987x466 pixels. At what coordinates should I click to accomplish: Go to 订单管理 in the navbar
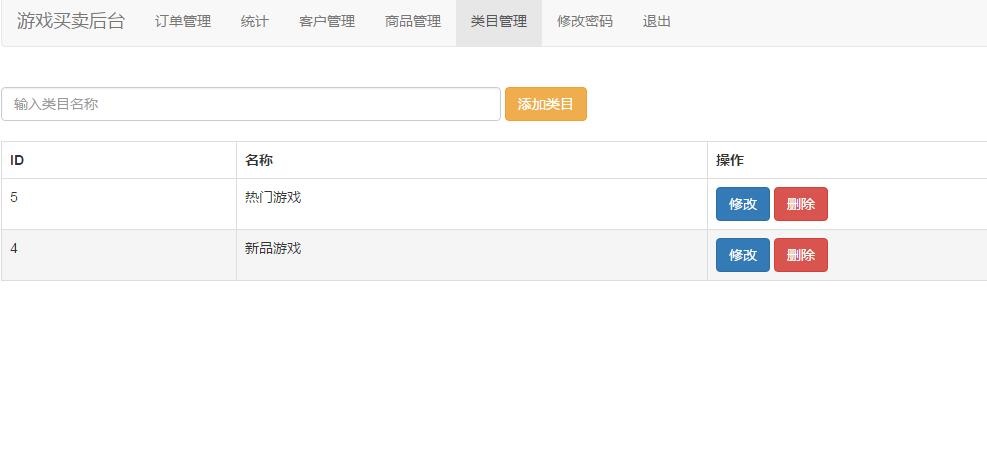(x=183, y=21)
